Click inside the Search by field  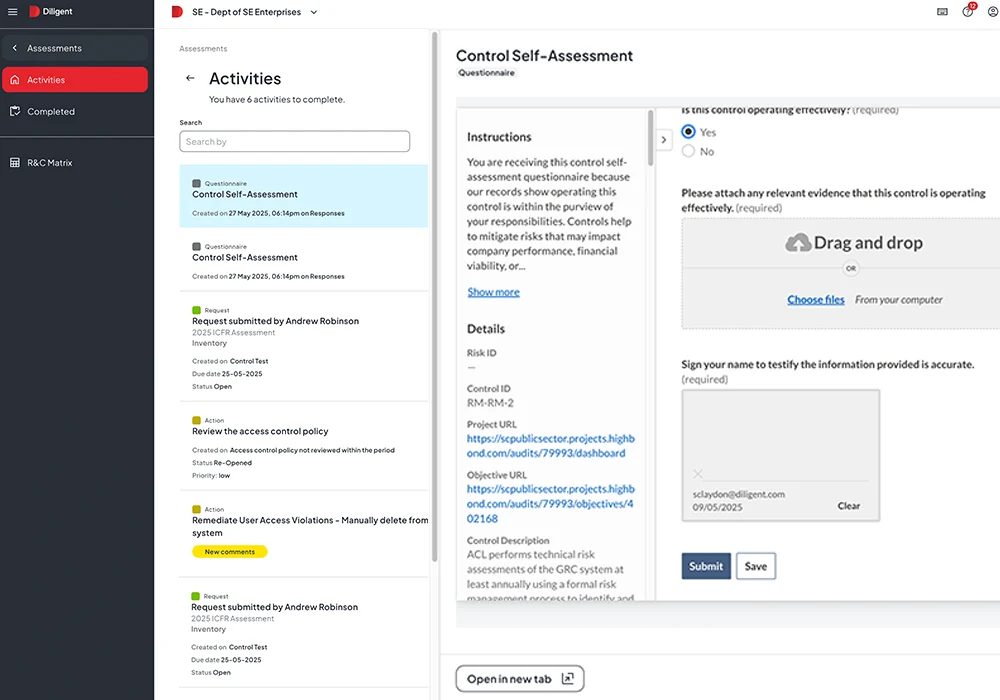click(x=294, y=141)
